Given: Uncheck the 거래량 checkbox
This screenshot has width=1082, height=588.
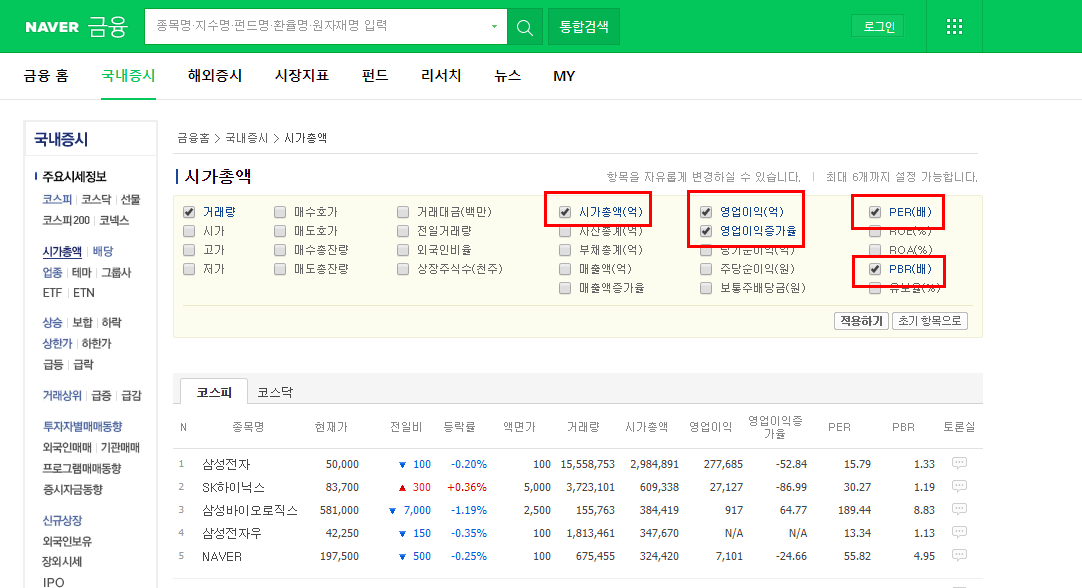Looking at the screenshot, I should pos(189,212).
